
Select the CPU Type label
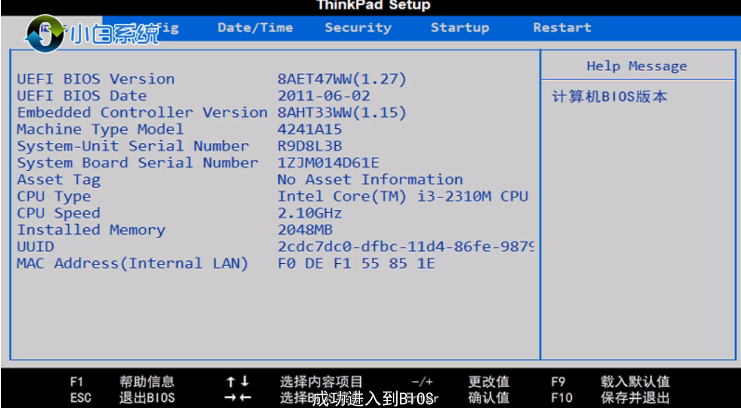click(54, 197)
